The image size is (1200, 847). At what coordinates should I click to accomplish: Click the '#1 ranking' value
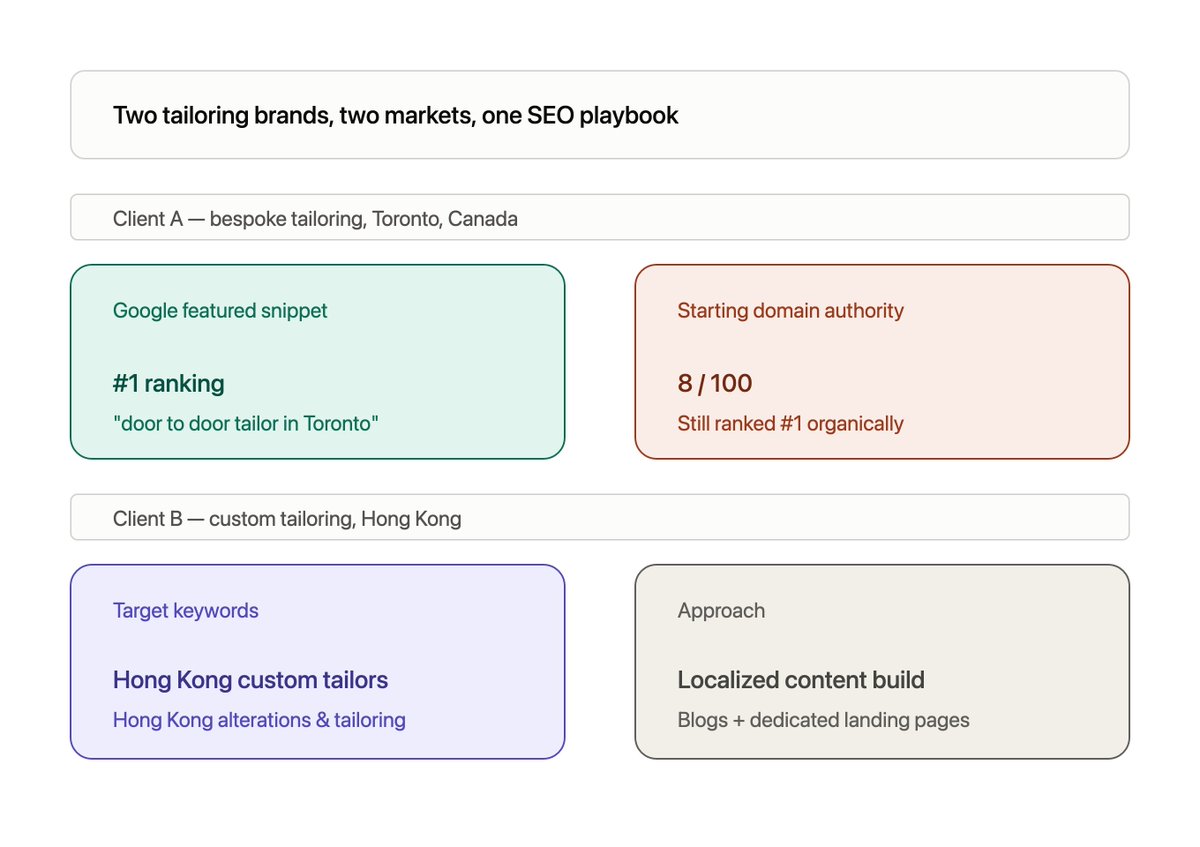pyautogui.click(x=169, y=383)
